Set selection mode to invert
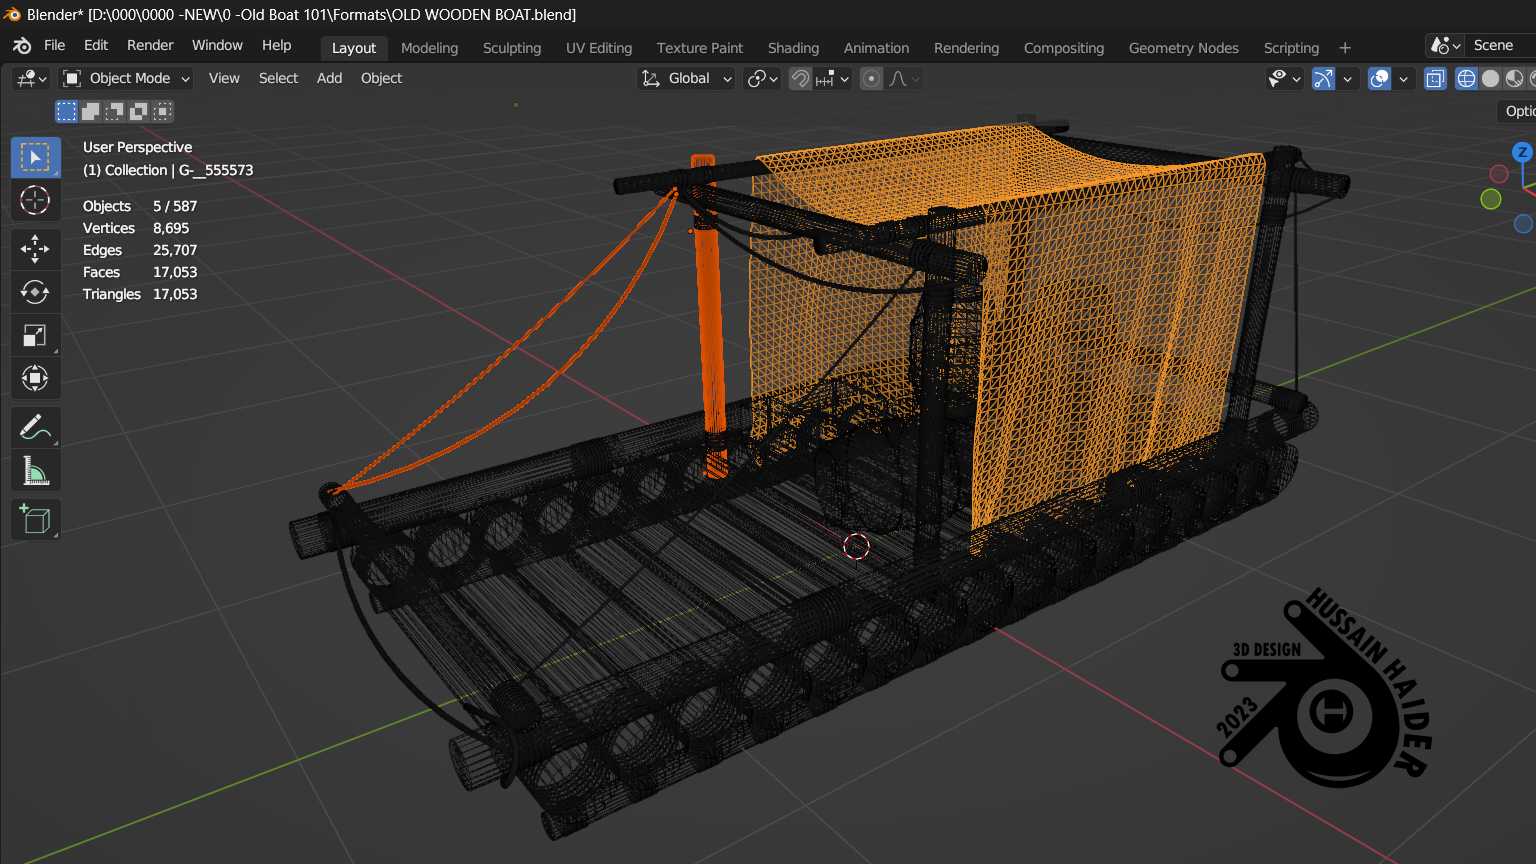Image resolution: width=1536 pixels, height=864 pixels. point(138,111)
